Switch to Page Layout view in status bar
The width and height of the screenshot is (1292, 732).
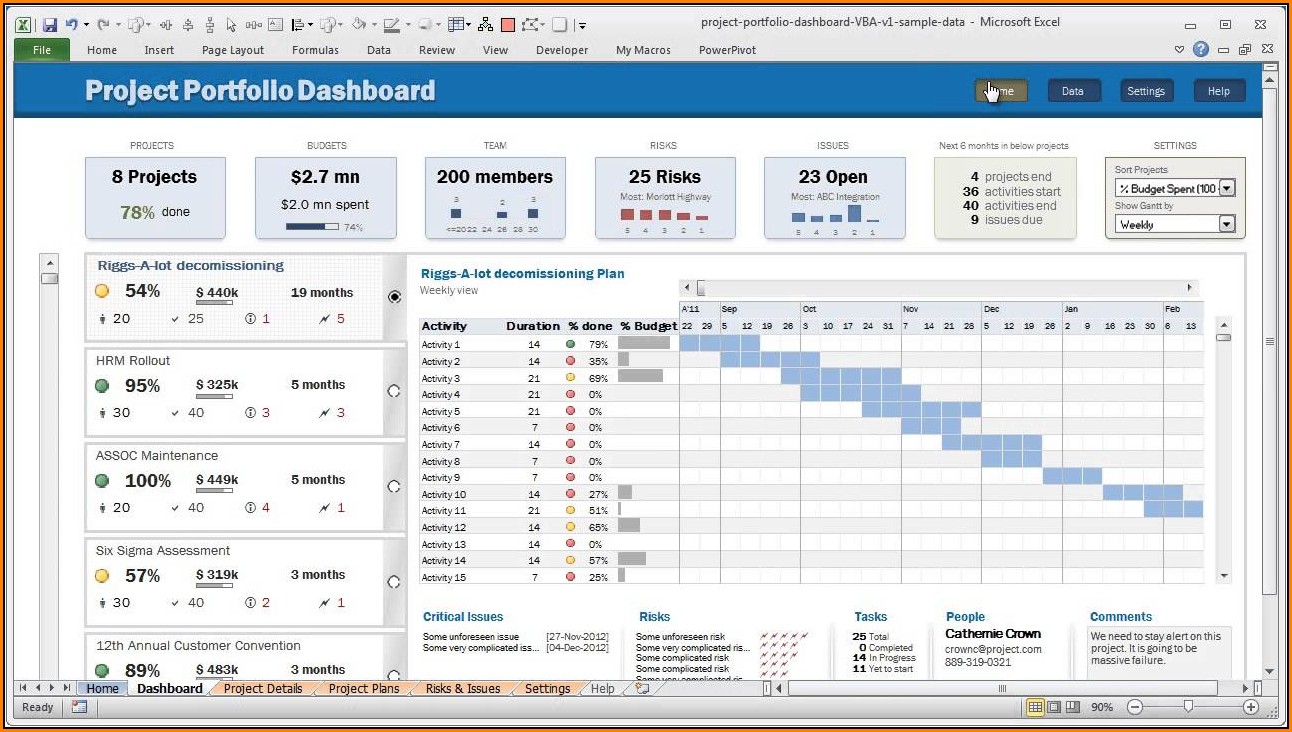pyautogui.click(x=1054, y=707)
